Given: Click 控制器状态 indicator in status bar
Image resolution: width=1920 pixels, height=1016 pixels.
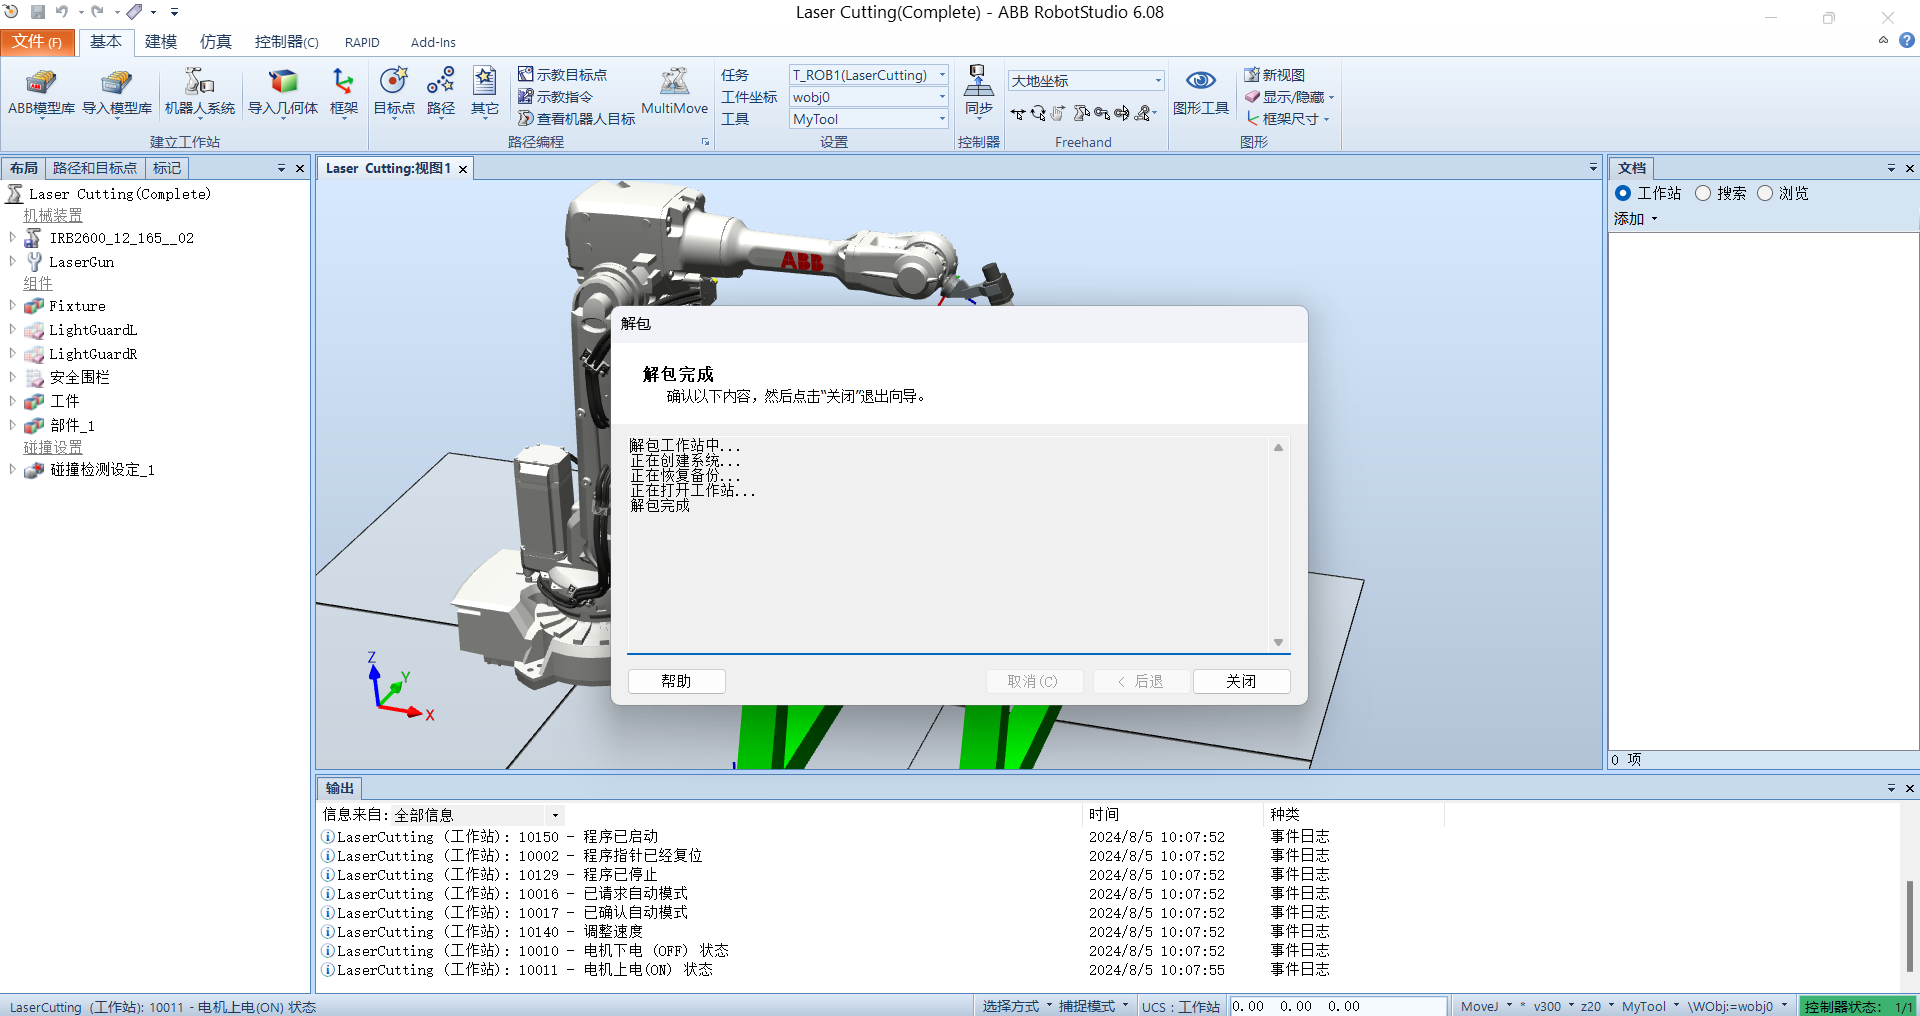Looking at the screenshot, I should (1858, 1006).
